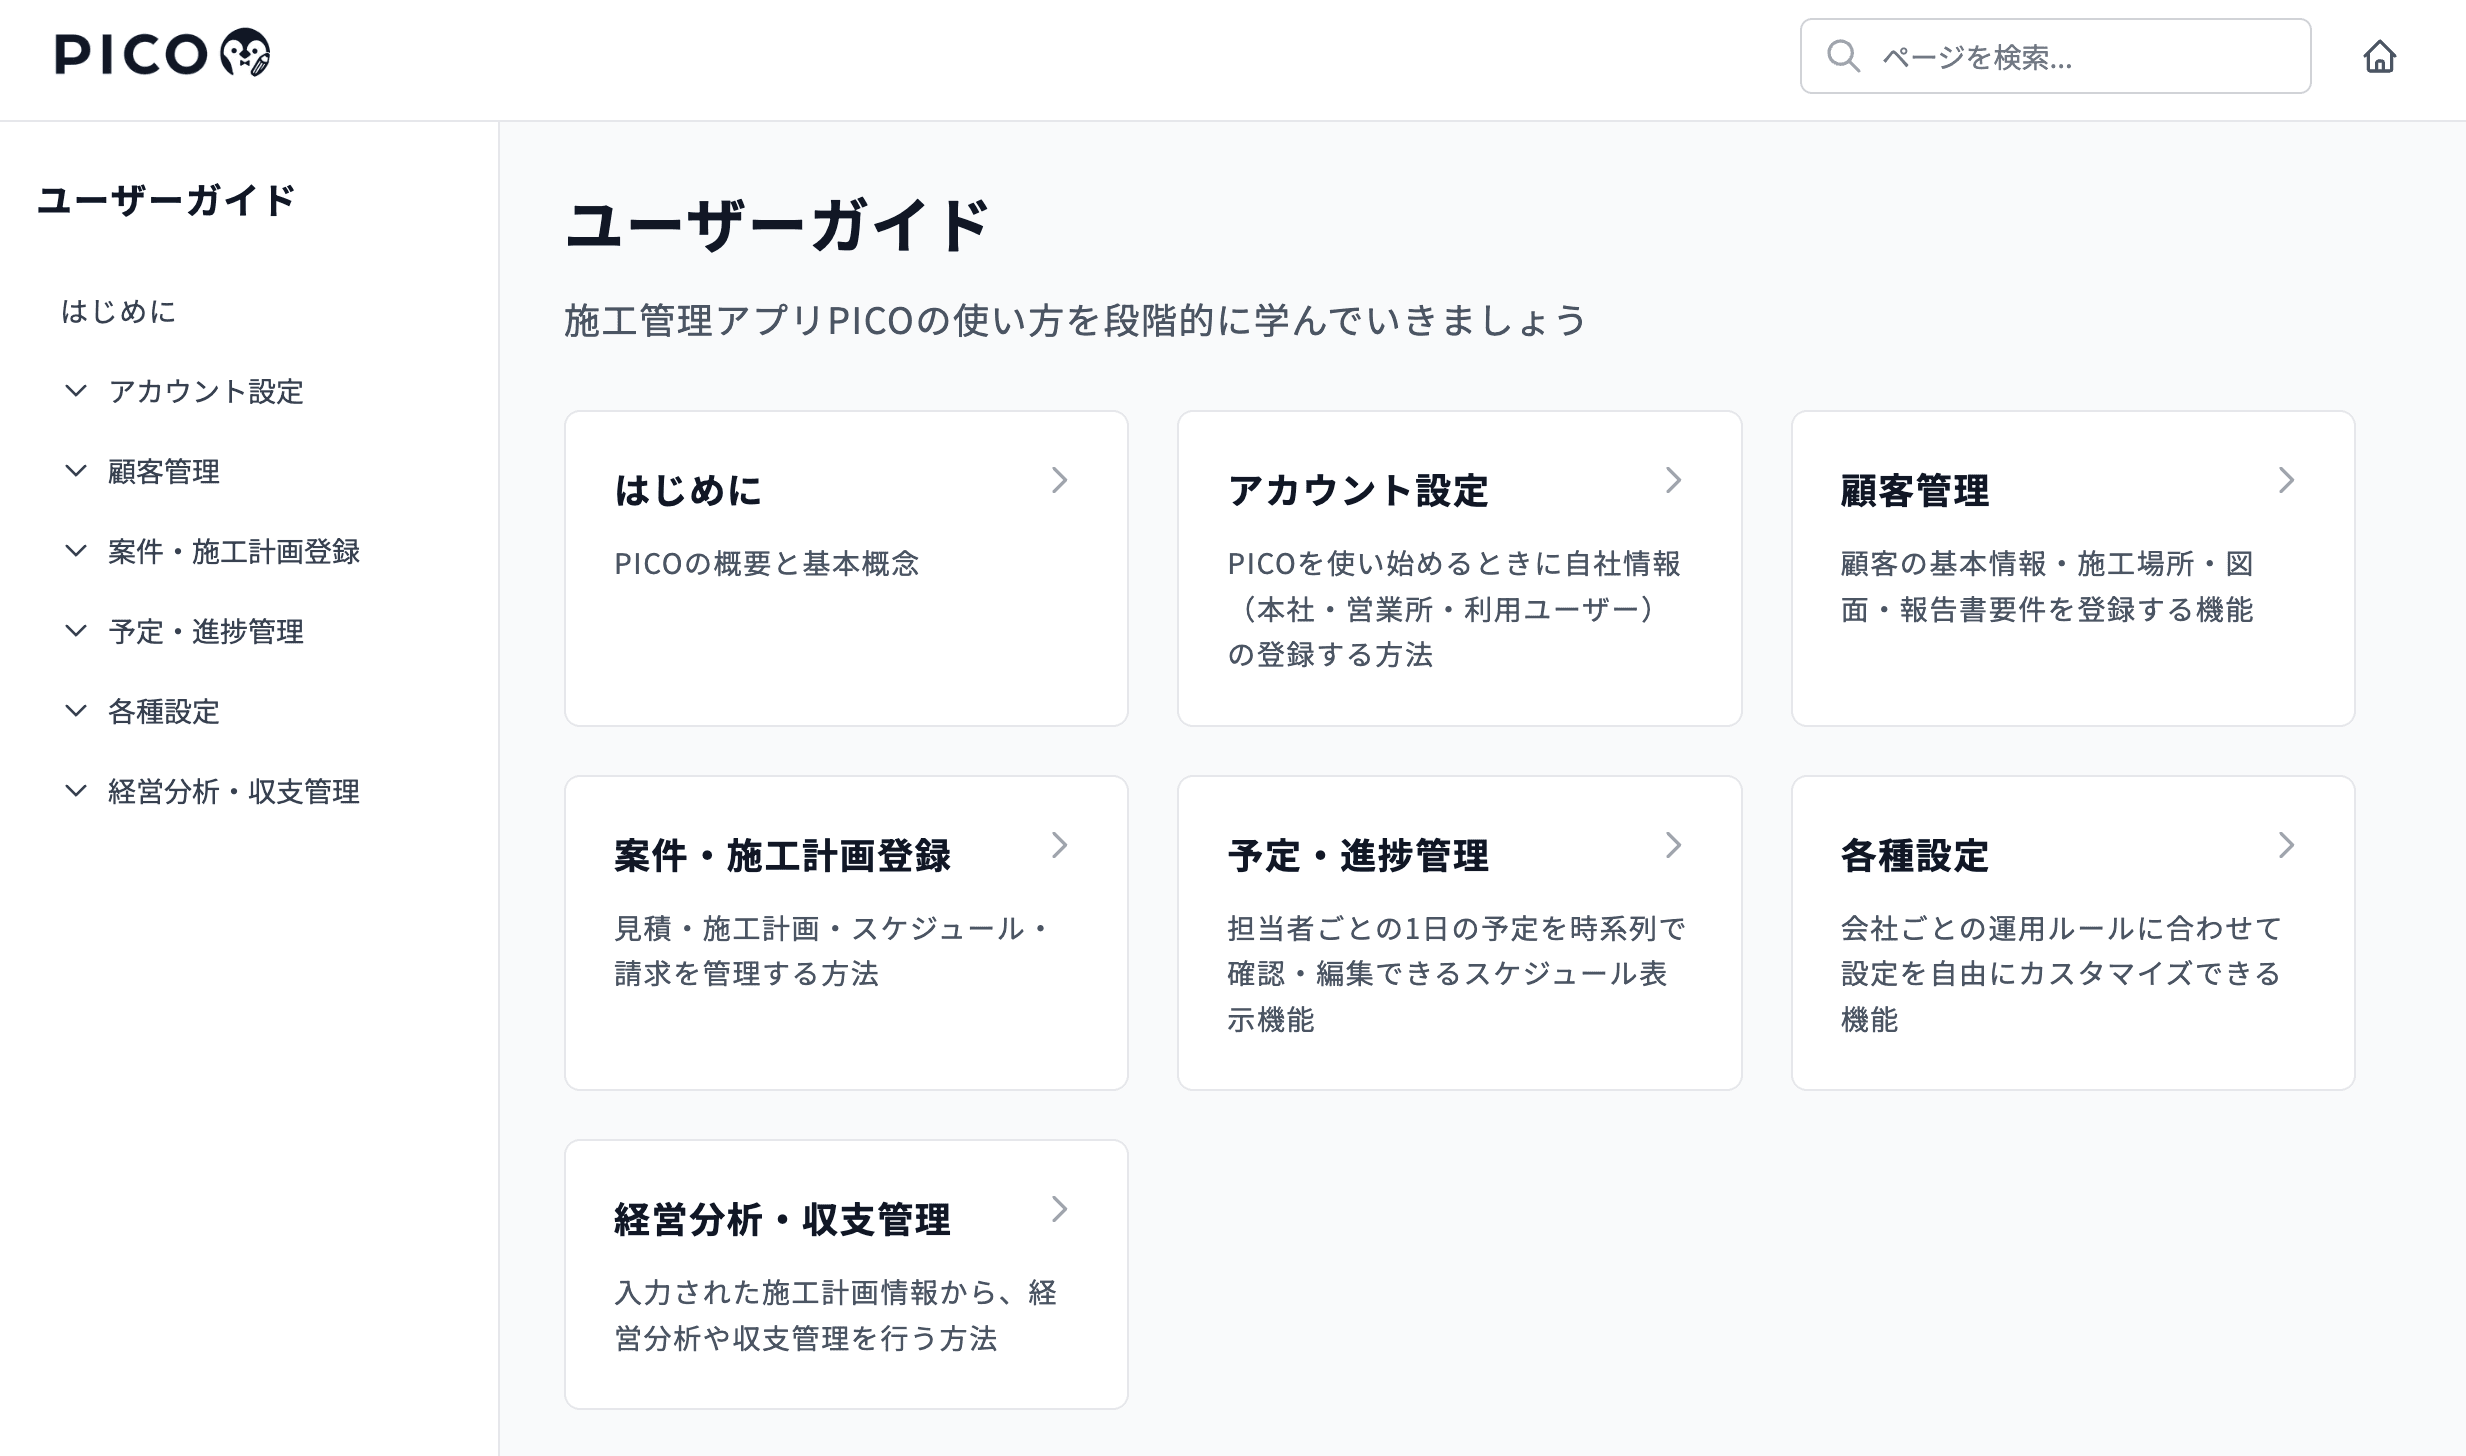The height and width of the screenshot is (1456, 2466).
Task: Click description starting 見積・施工計画
Action: (832, 951)
